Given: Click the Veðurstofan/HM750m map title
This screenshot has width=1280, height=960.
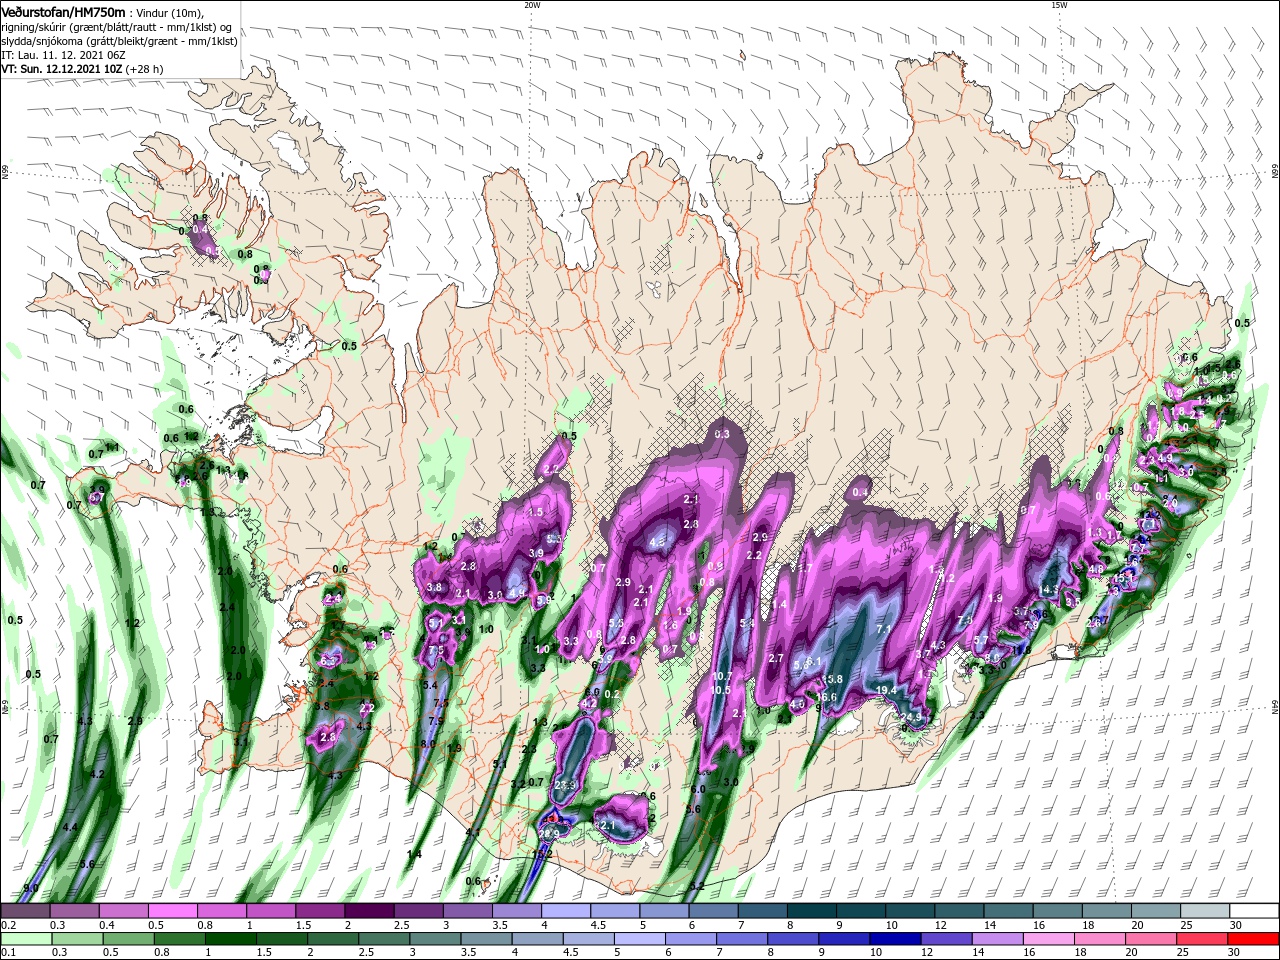Looking at the screenshot, I should pyautogui.click(x=63, y=11).
